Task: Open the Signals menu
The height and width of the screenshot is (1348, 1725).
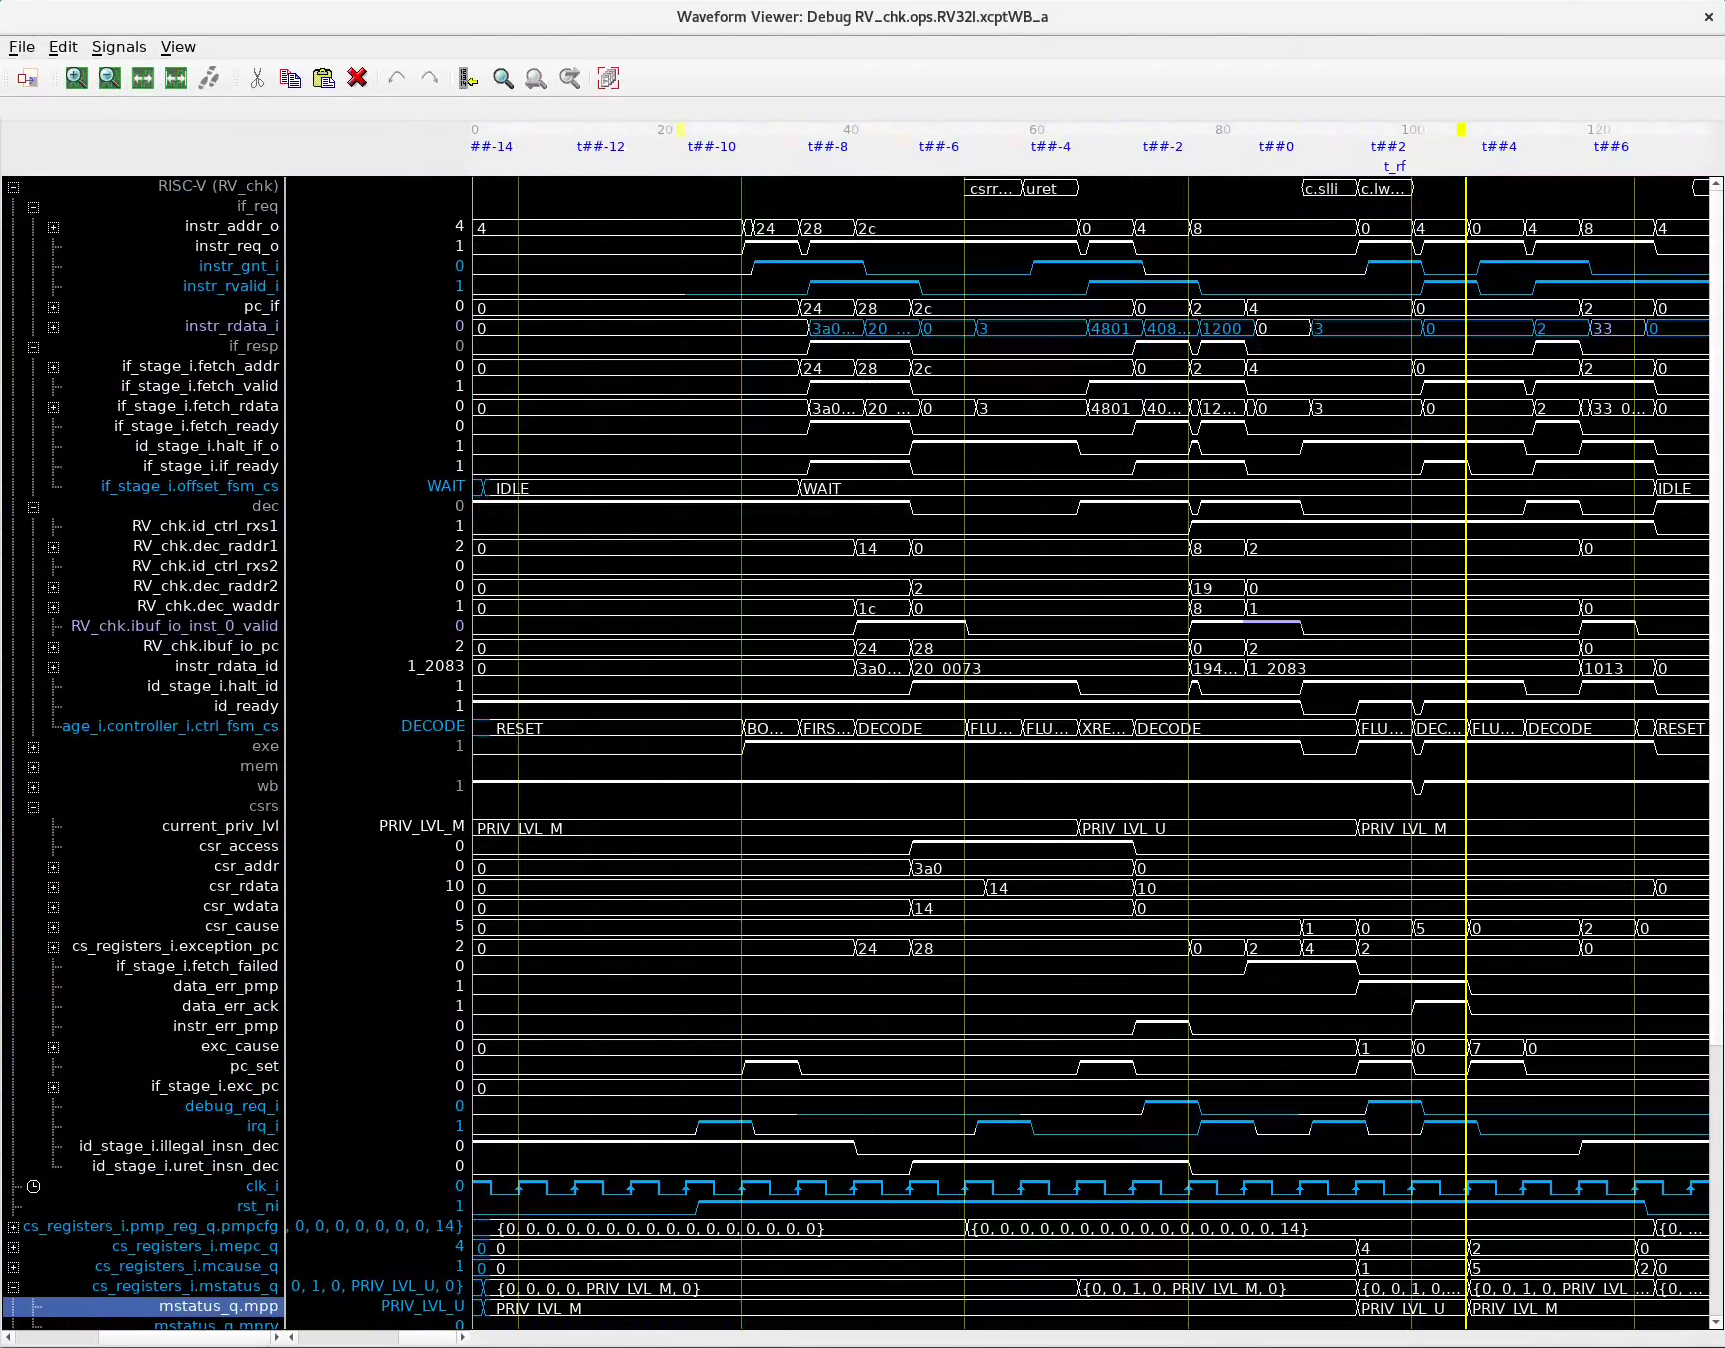Action: point(118,47)
